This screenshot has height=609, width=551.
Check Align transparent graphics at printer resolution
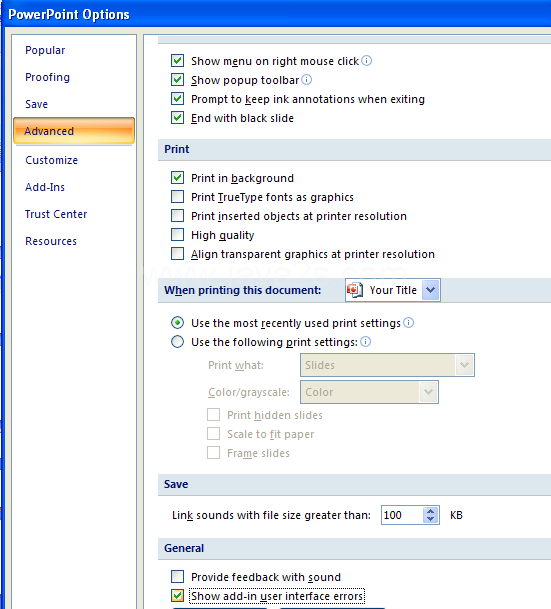(177, 254)
